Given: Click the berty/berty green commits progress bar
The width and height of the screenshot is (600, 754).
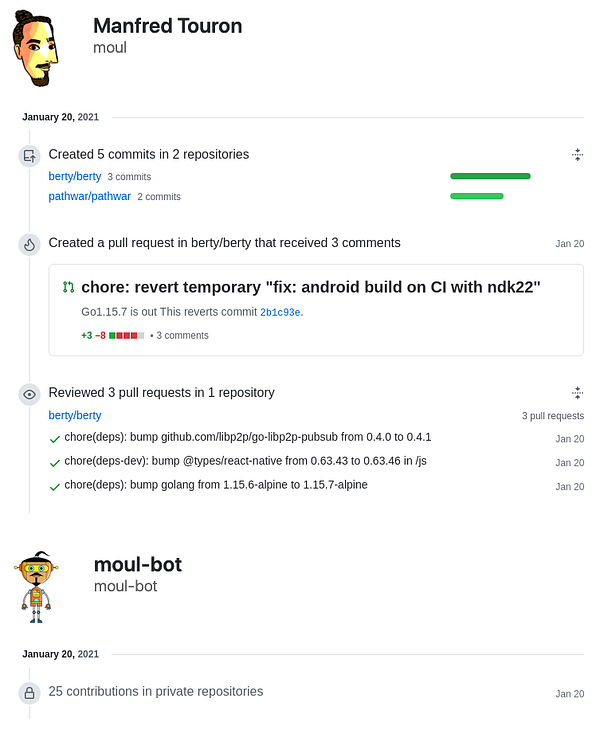Looking at the screenshot, I should coord(490,176).
